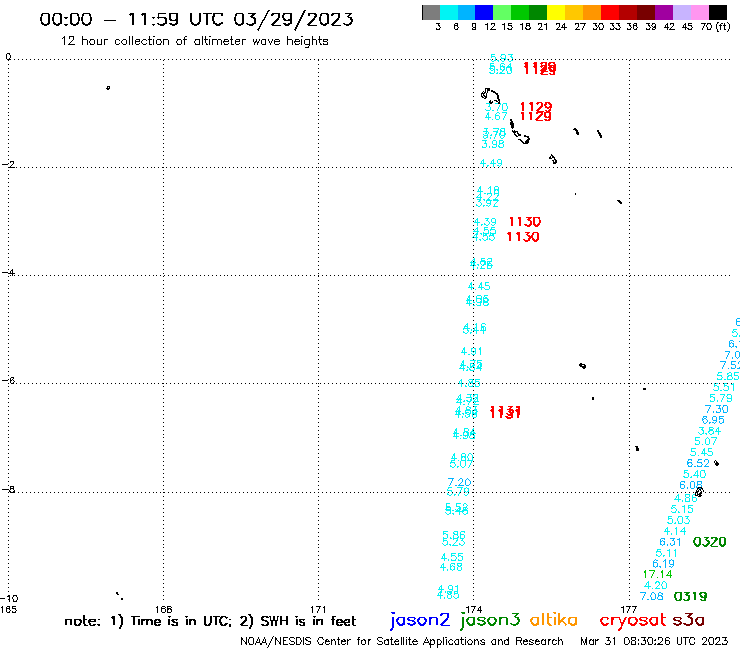Screen dimensions: 740x650
Task: Click the 4.45 wave height reading
Action: [x=479, y=287]
